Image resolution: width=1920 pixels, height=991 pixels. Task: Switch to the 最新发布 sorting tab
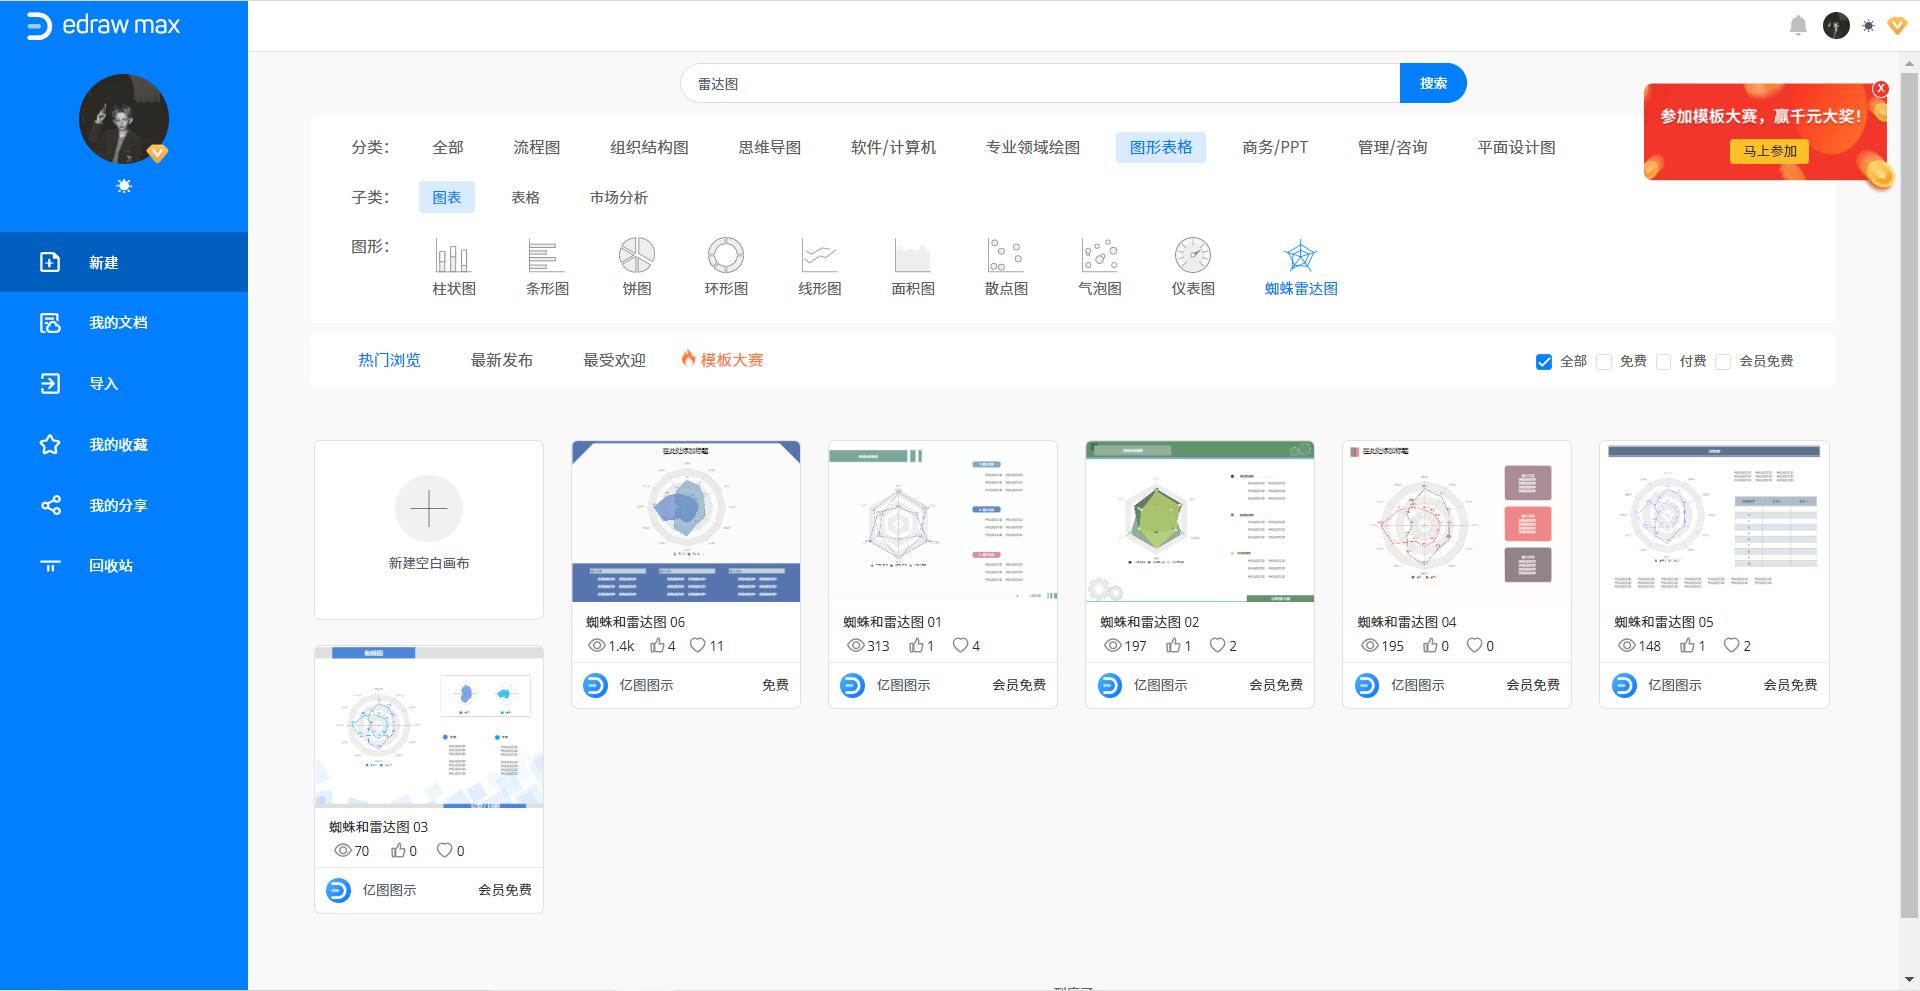tap(502, 360)
